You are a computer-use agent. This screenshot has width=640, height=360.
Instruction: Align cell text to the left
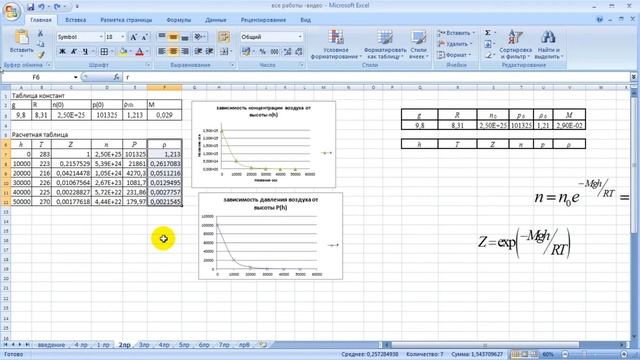162,51
